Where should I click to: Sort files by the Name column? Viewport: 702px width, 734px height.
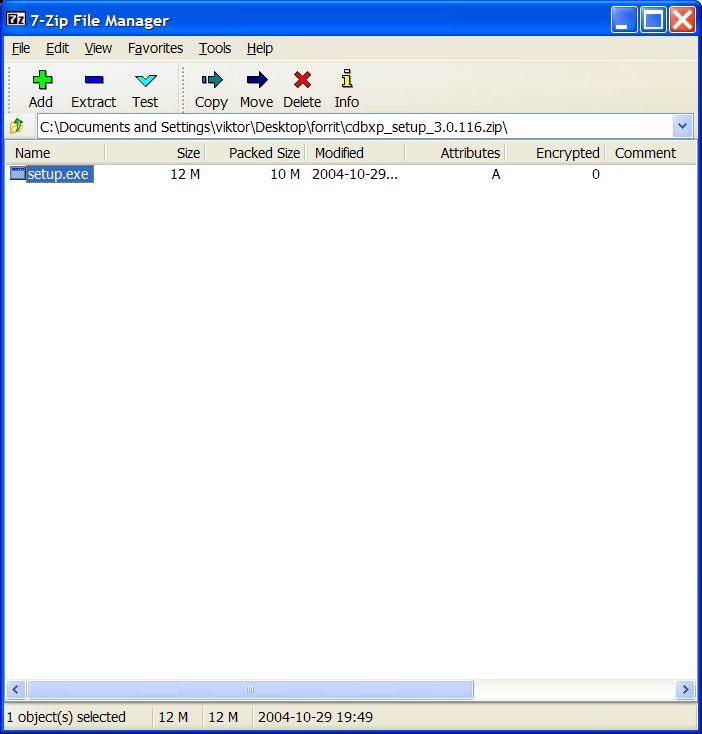click(x=55, y=153)
